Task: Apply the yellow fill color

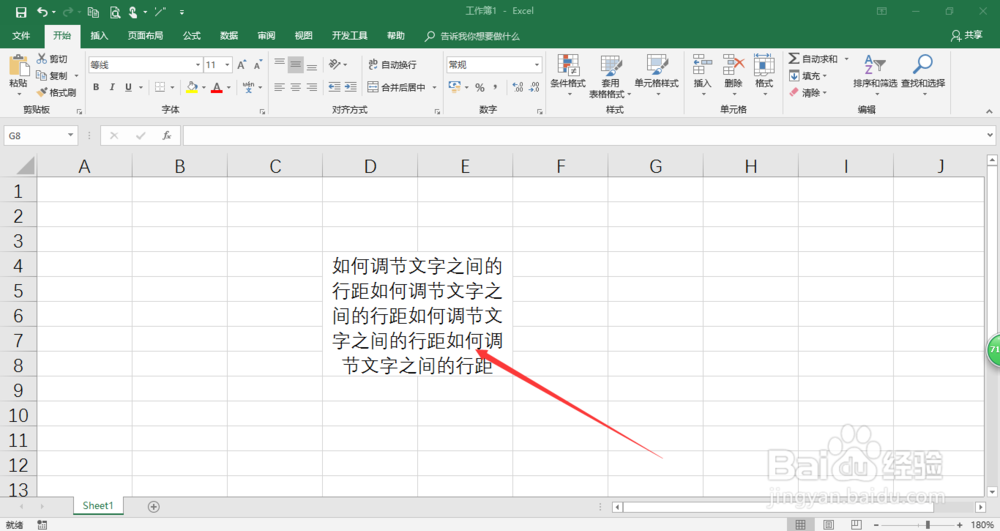Action: pyautogui.click(x=192, y=87)
